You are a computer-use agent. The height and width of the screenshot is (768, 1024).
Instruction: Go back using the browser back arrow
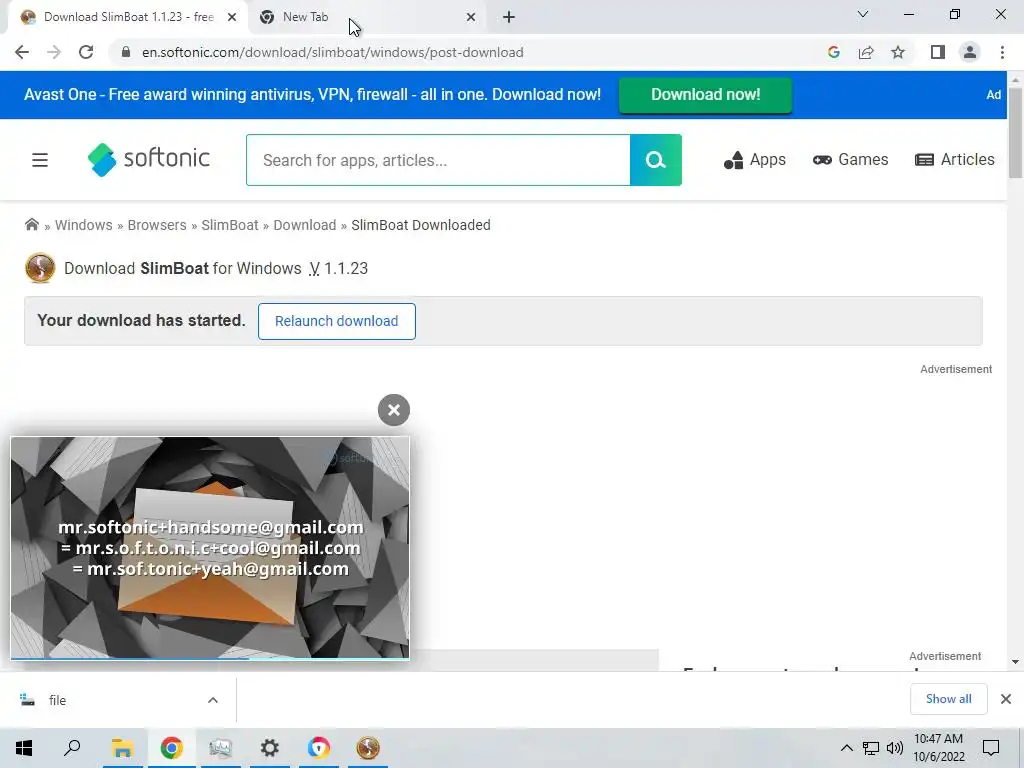point(22,52)
